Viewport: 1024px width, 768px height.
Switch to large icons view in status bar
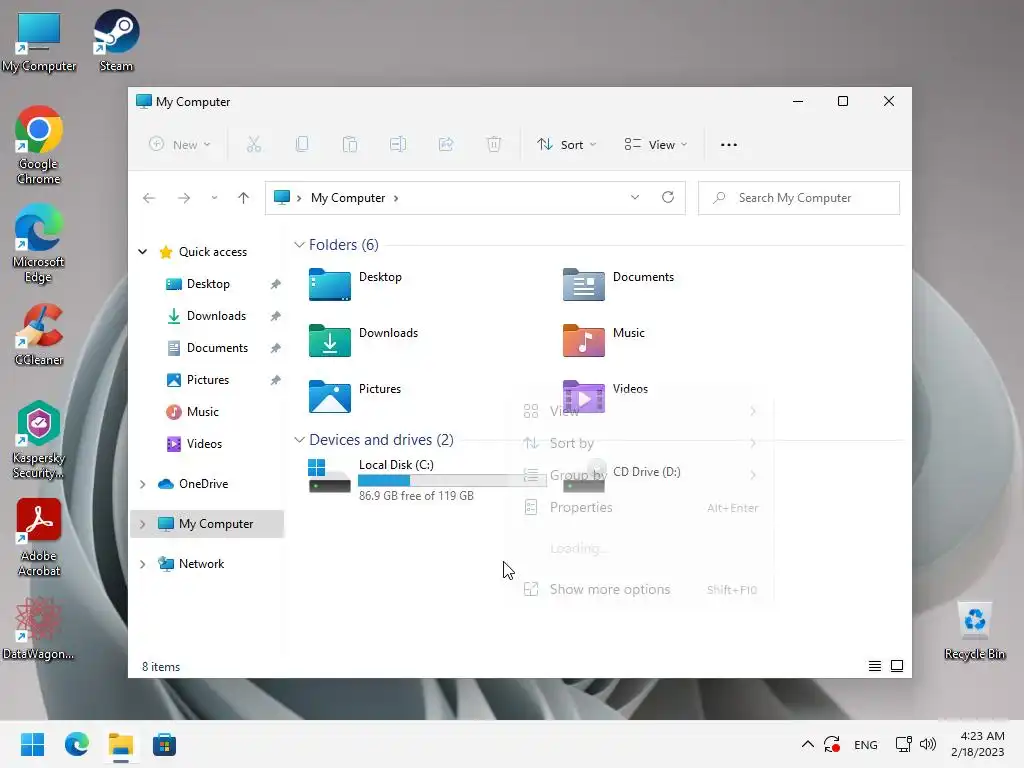pyautogui.click(x=897, y=666)
